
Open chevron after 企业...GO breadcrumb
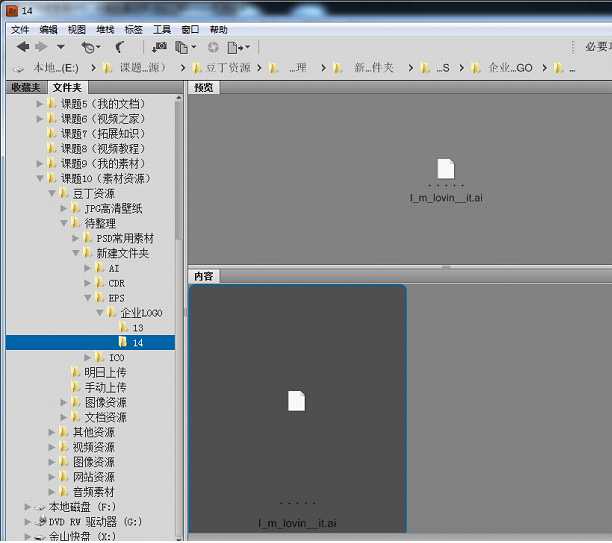[544, 68]
